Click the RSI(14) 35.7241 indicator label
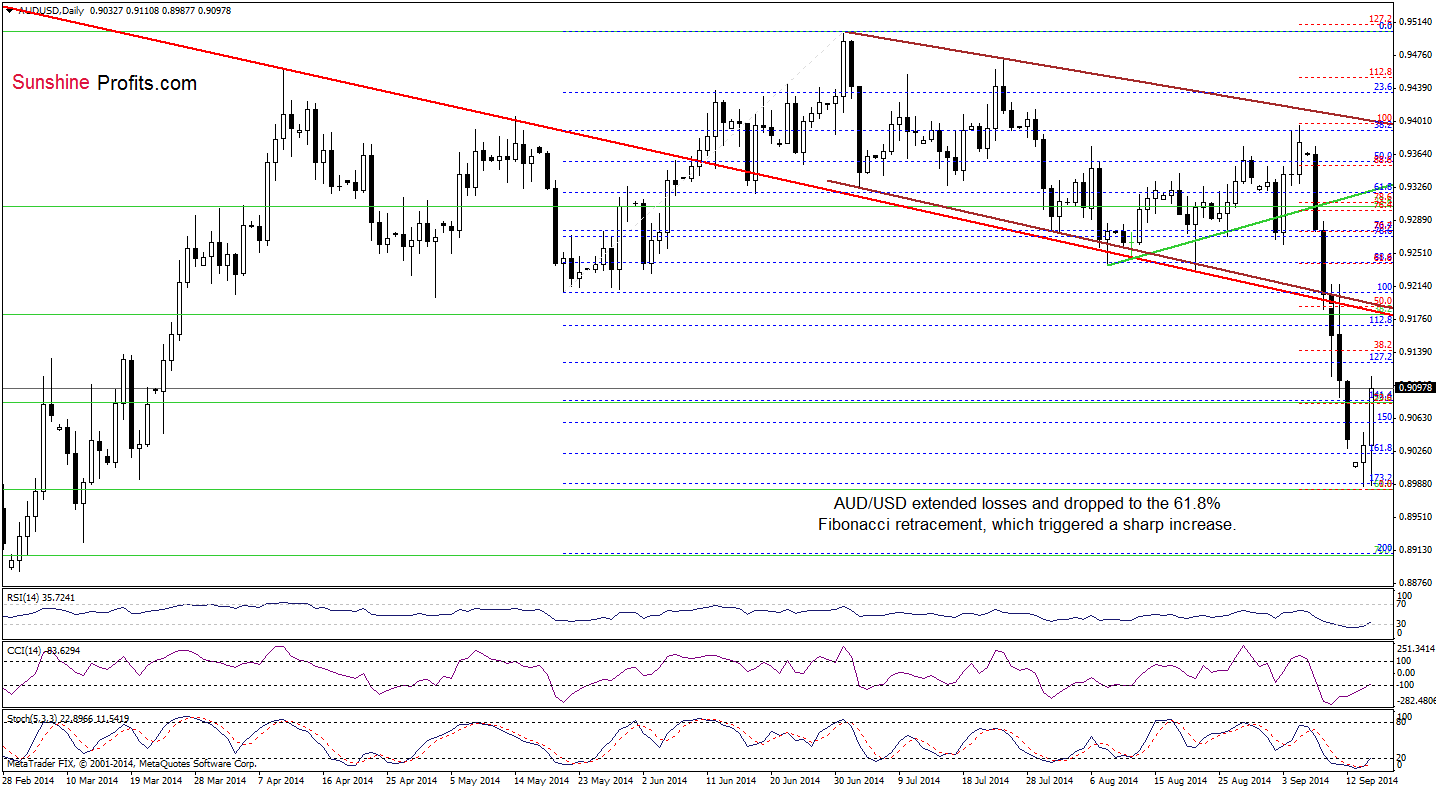The height and width of the screenshot is (789, 1436). tap(39, 597)
